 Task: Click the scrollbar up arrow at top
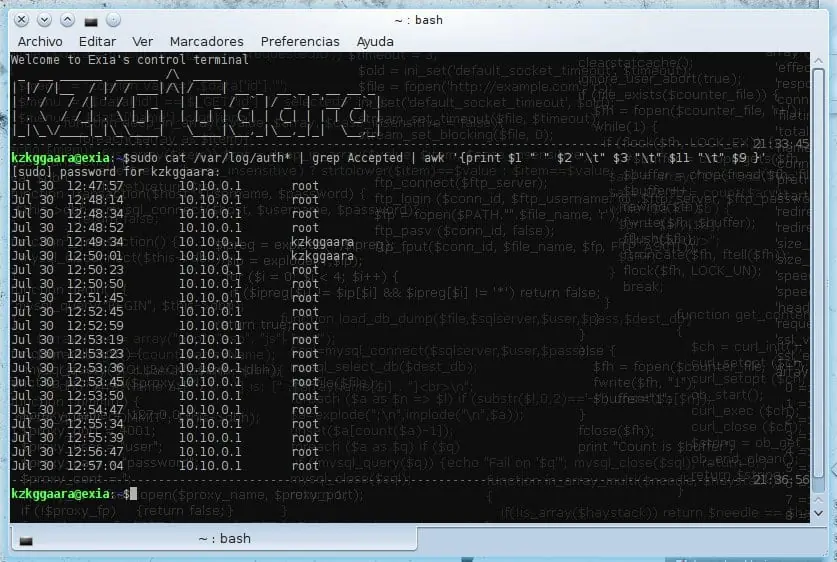(818, 60)
